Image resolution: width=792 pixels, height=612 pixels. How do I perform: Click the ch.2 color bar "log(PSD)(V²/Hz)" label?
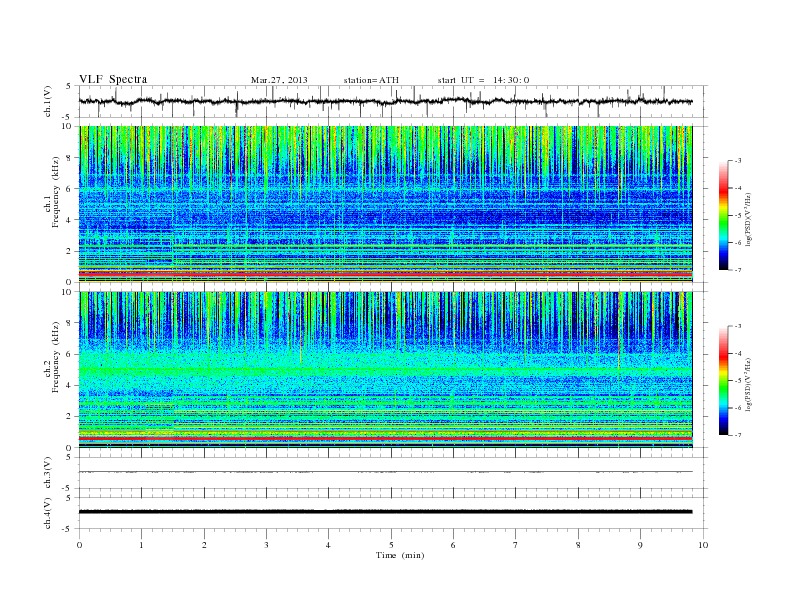click(x=749, y=384)
